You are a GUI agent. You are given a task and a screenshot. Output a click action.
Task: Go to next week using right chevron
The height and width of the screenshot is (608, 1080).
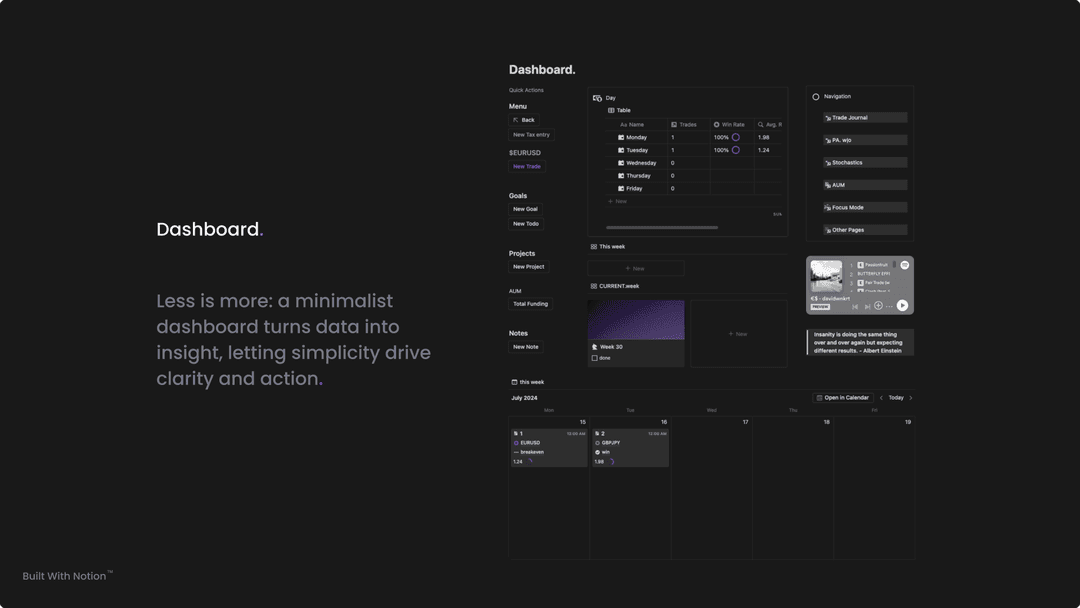[910, 398]
